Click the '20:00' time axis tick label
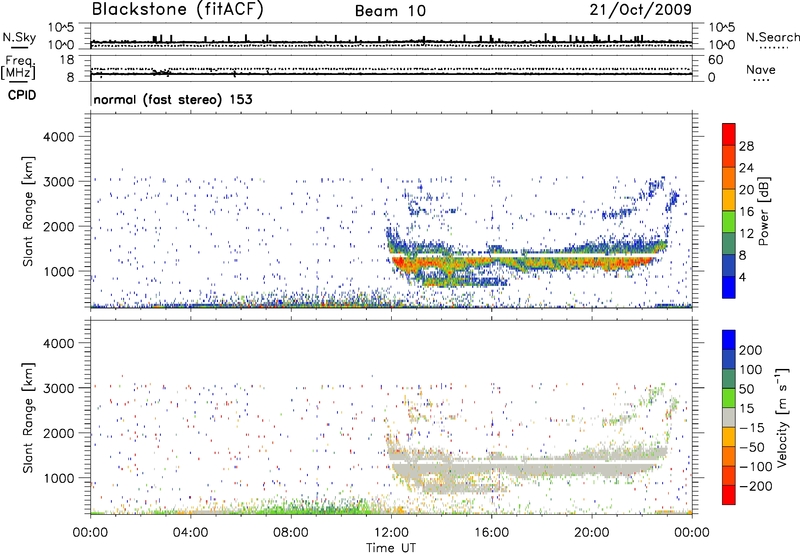The height and width of the screenshot is (554, 800). [591, 533]
